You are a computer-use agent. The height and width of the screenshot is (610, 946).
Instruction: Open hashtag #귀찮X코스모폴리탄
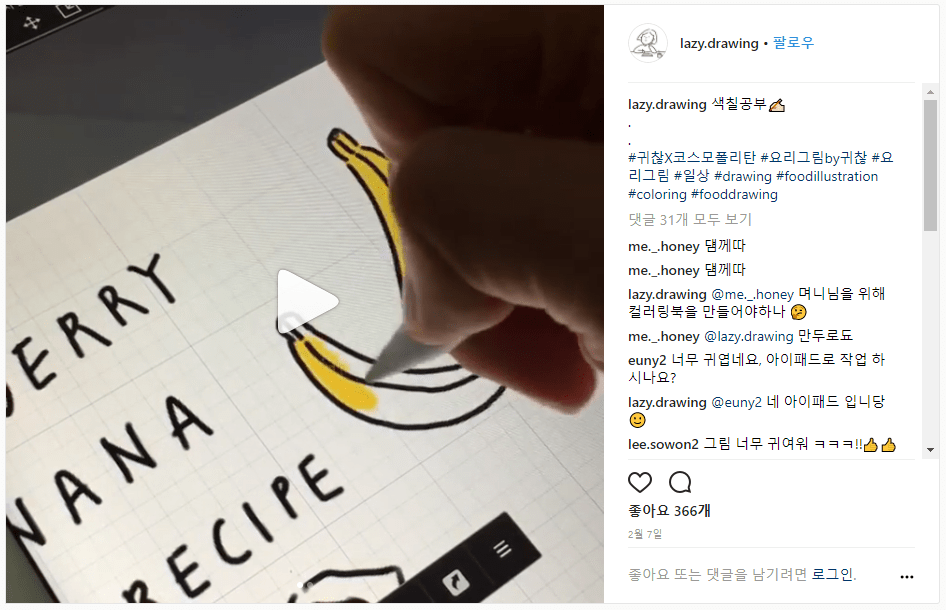691,158
